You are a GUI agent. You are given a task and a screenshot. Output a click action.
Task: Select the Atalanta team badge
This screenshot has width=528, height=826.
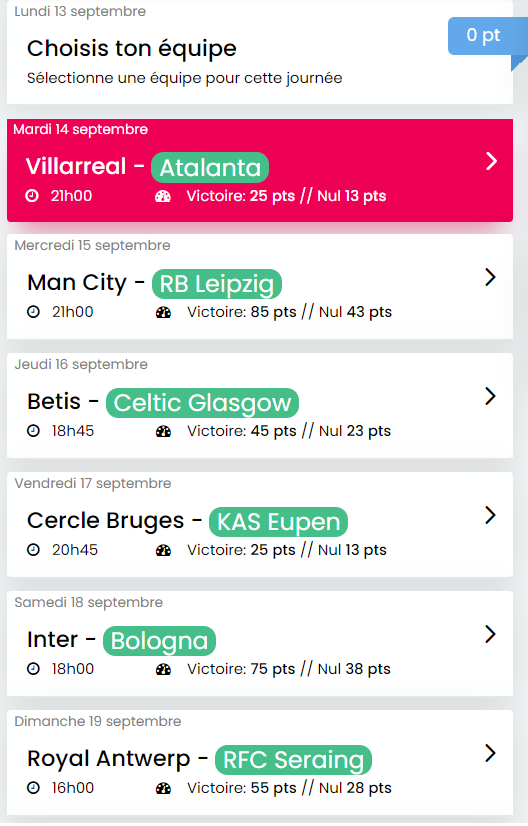coord(210,168)
